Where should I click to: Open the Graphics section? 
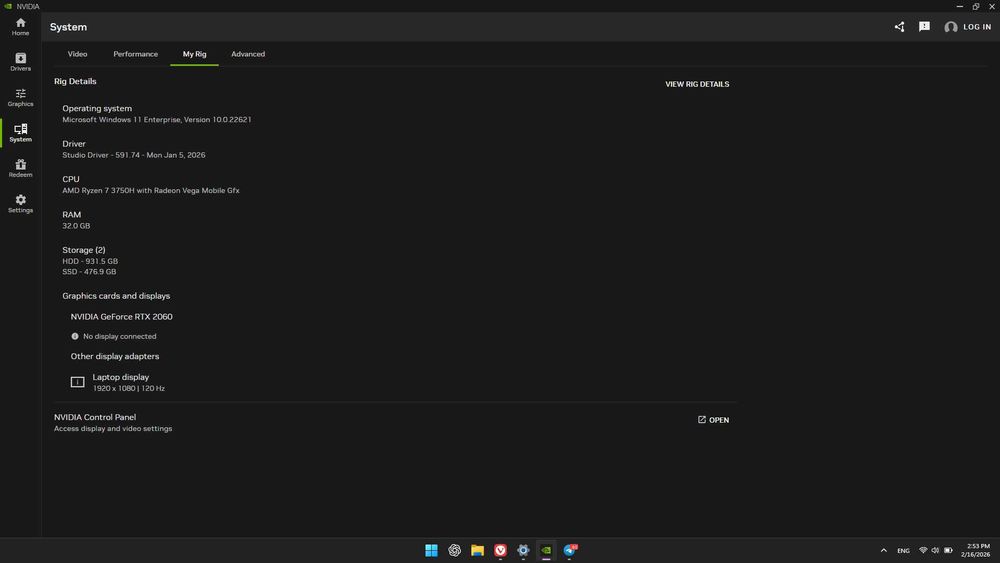pyautogui.click(x=20, y=98)
